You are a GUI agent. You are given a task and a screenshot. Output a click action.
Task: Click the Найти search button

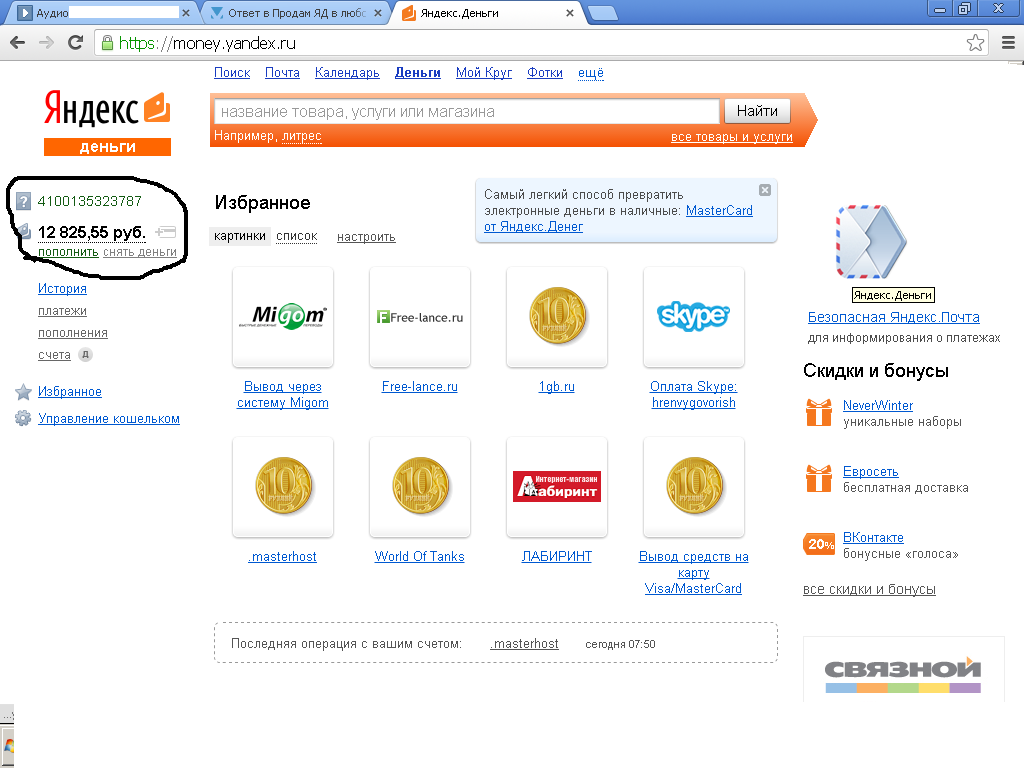(x=758, y=111)
